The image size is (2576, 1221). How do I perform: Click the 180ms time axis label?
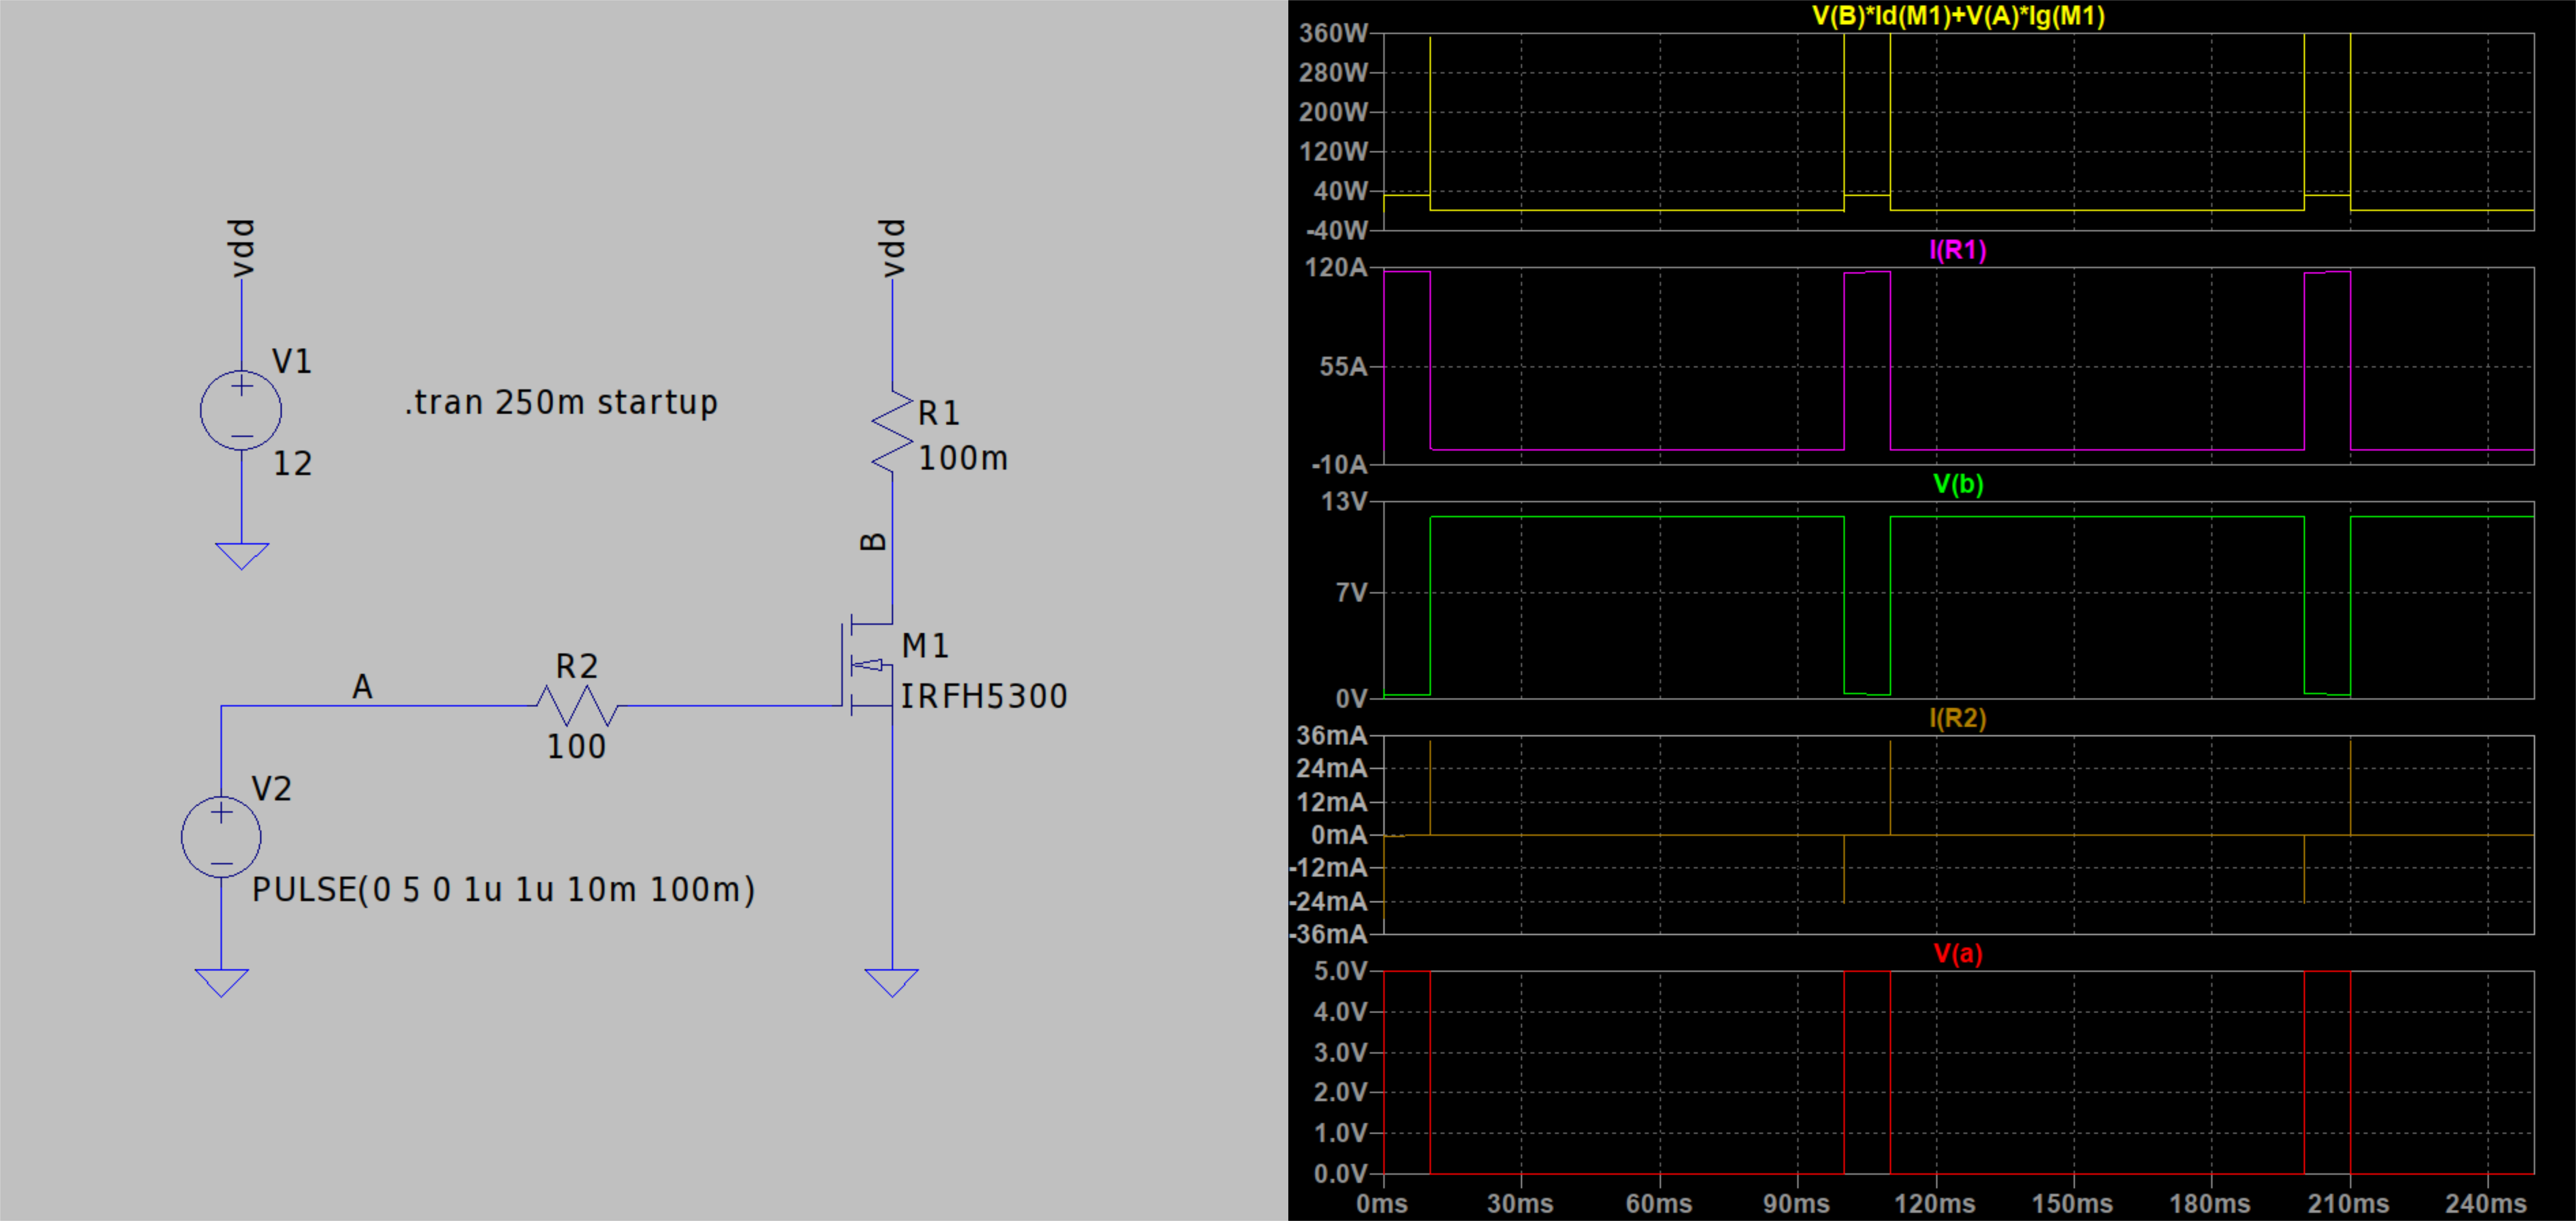coord(2210,1203)
